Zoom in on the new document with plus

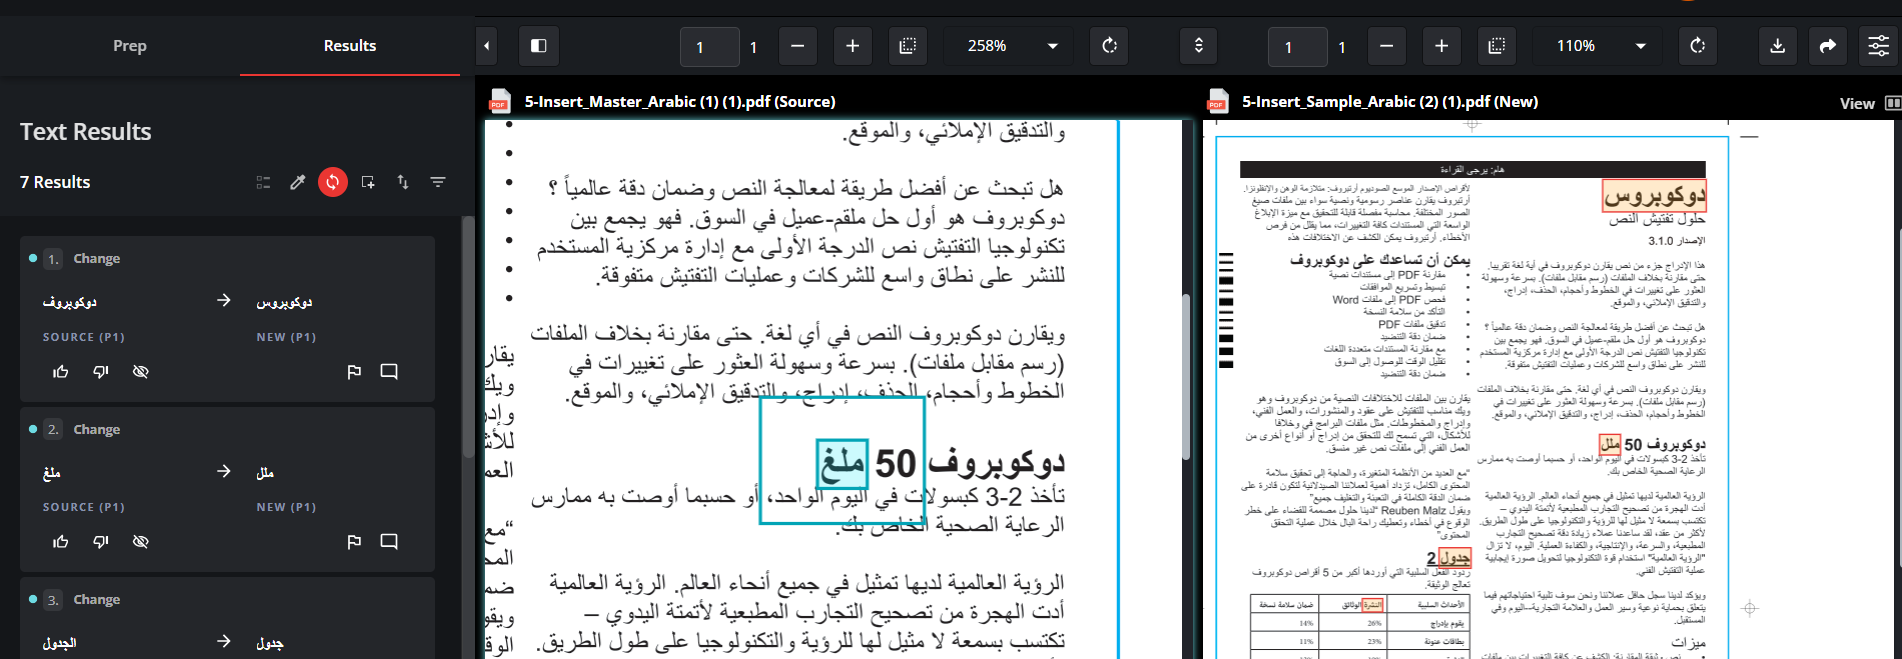point(1441,46)
